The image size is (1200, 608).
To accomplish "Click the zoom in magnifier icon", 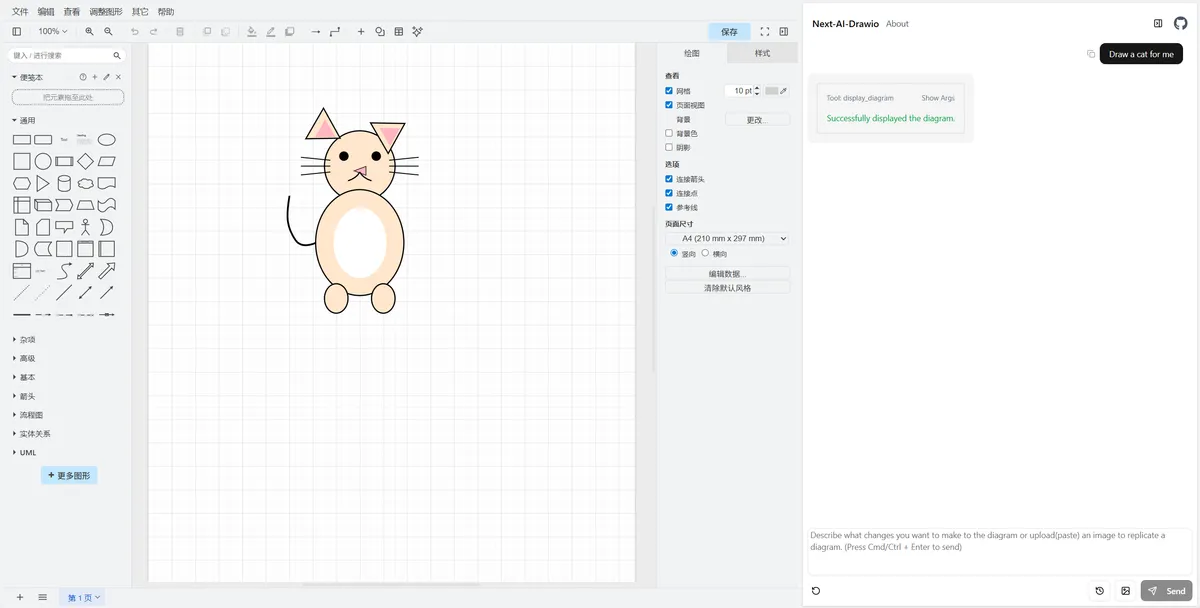I will pyautogui.click(x=90, y=32).
